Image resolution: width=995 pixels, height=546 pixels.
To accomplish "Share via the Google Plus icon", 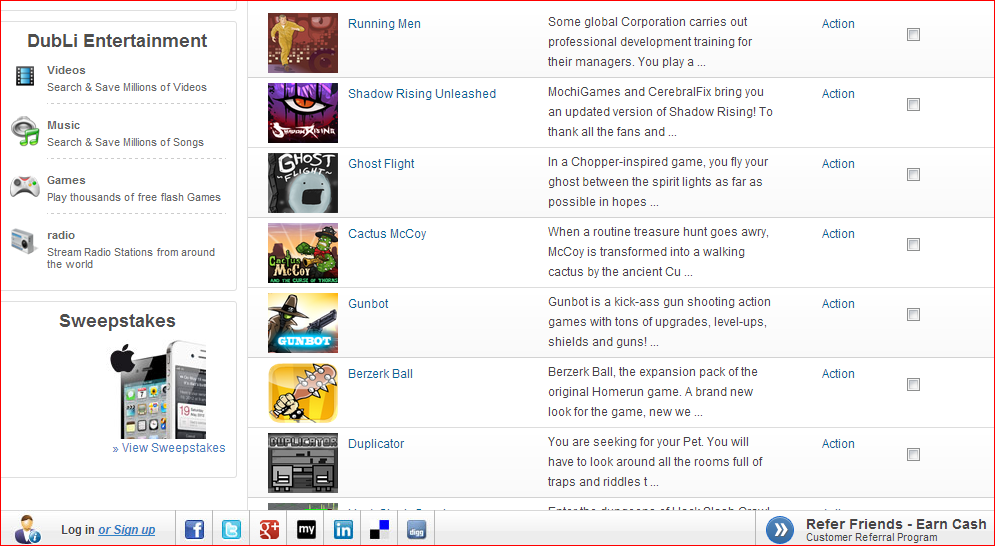I will click(268, 530).
